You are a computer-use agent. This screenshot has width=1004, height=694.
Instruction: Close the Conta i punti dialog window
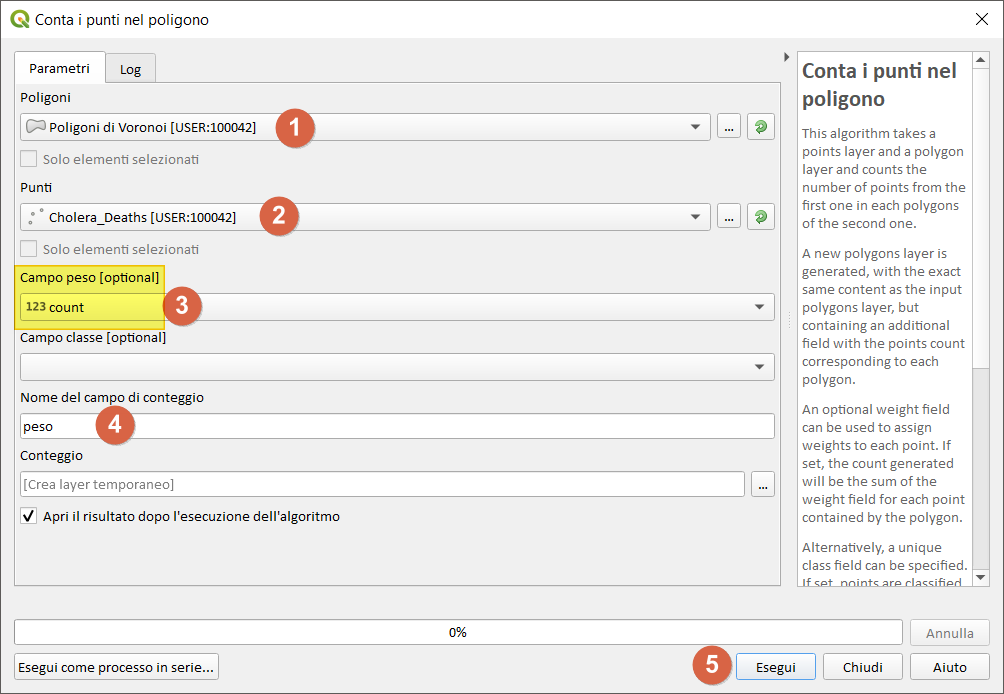pyautogui.click(x=980, y=19)
